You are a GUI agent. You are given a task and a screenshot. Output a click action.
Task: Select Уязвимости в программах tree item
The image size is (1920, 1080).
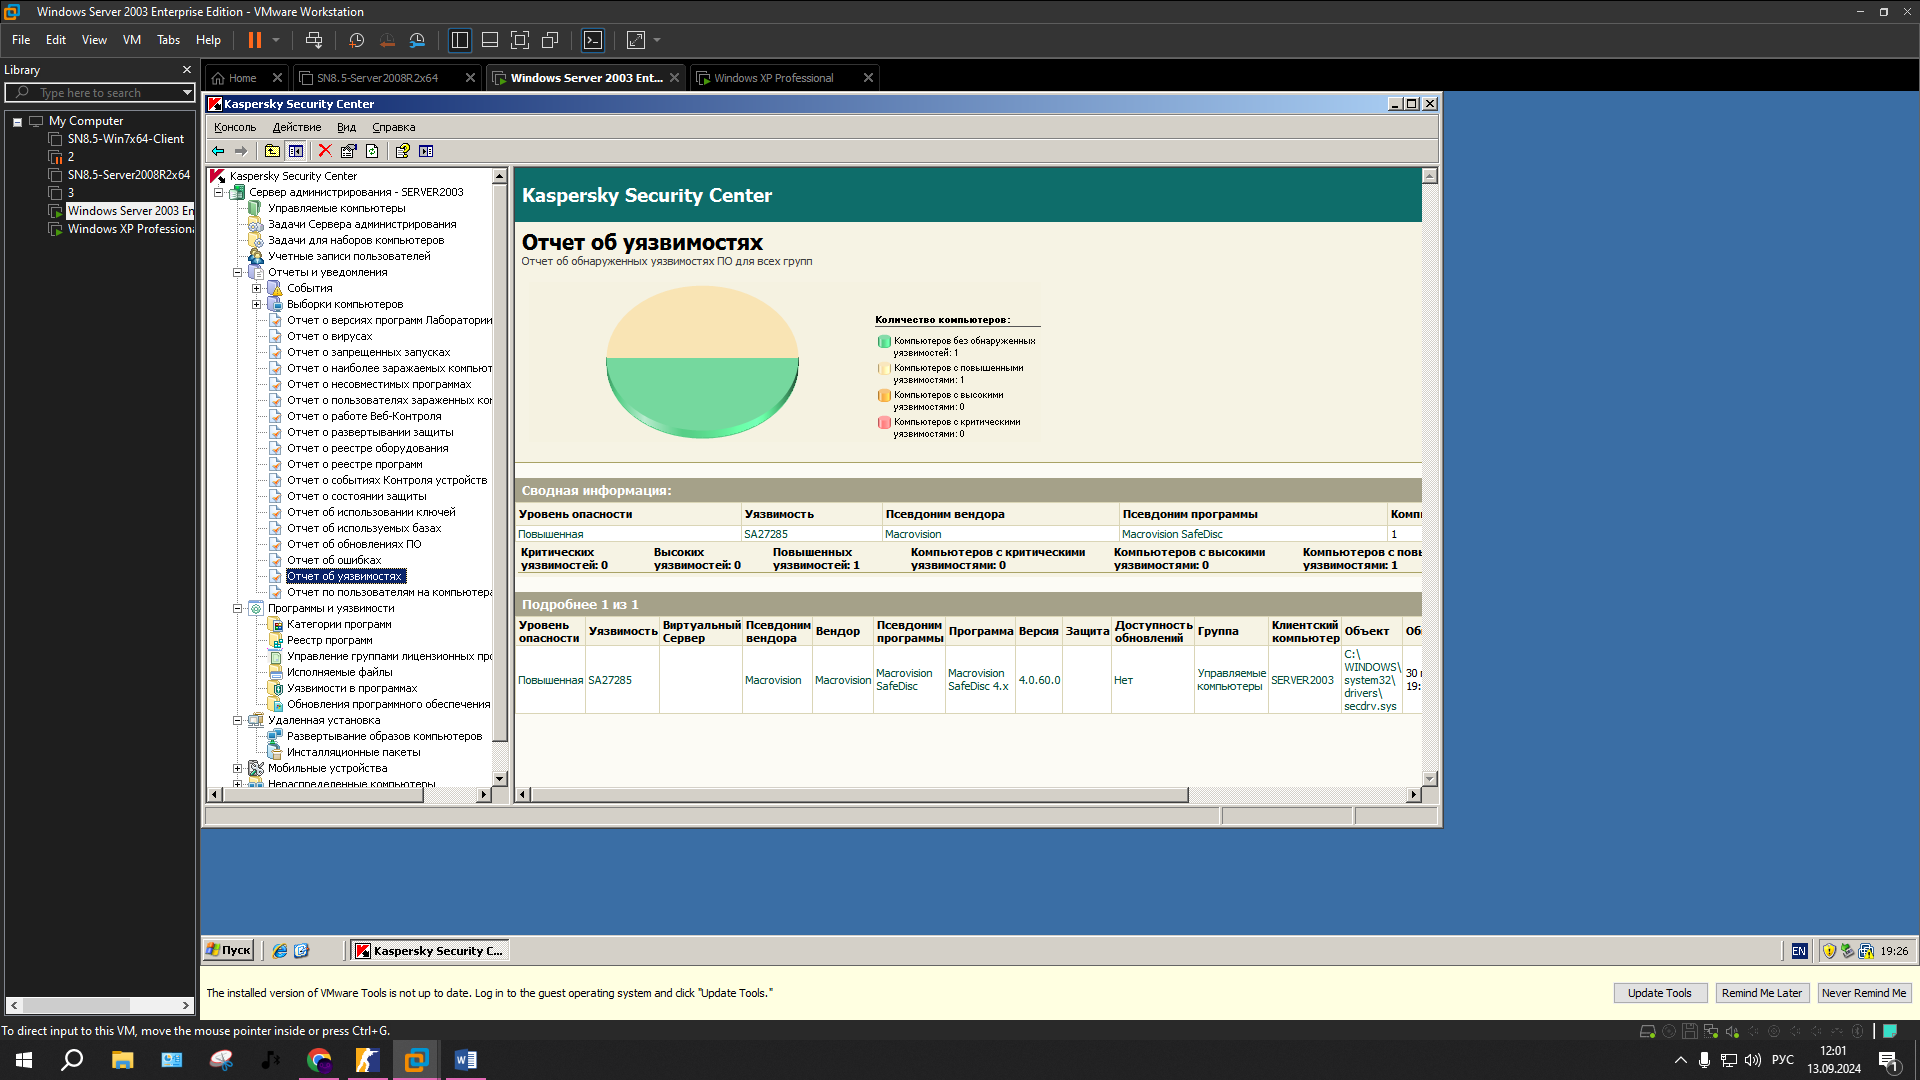(352, 688)
